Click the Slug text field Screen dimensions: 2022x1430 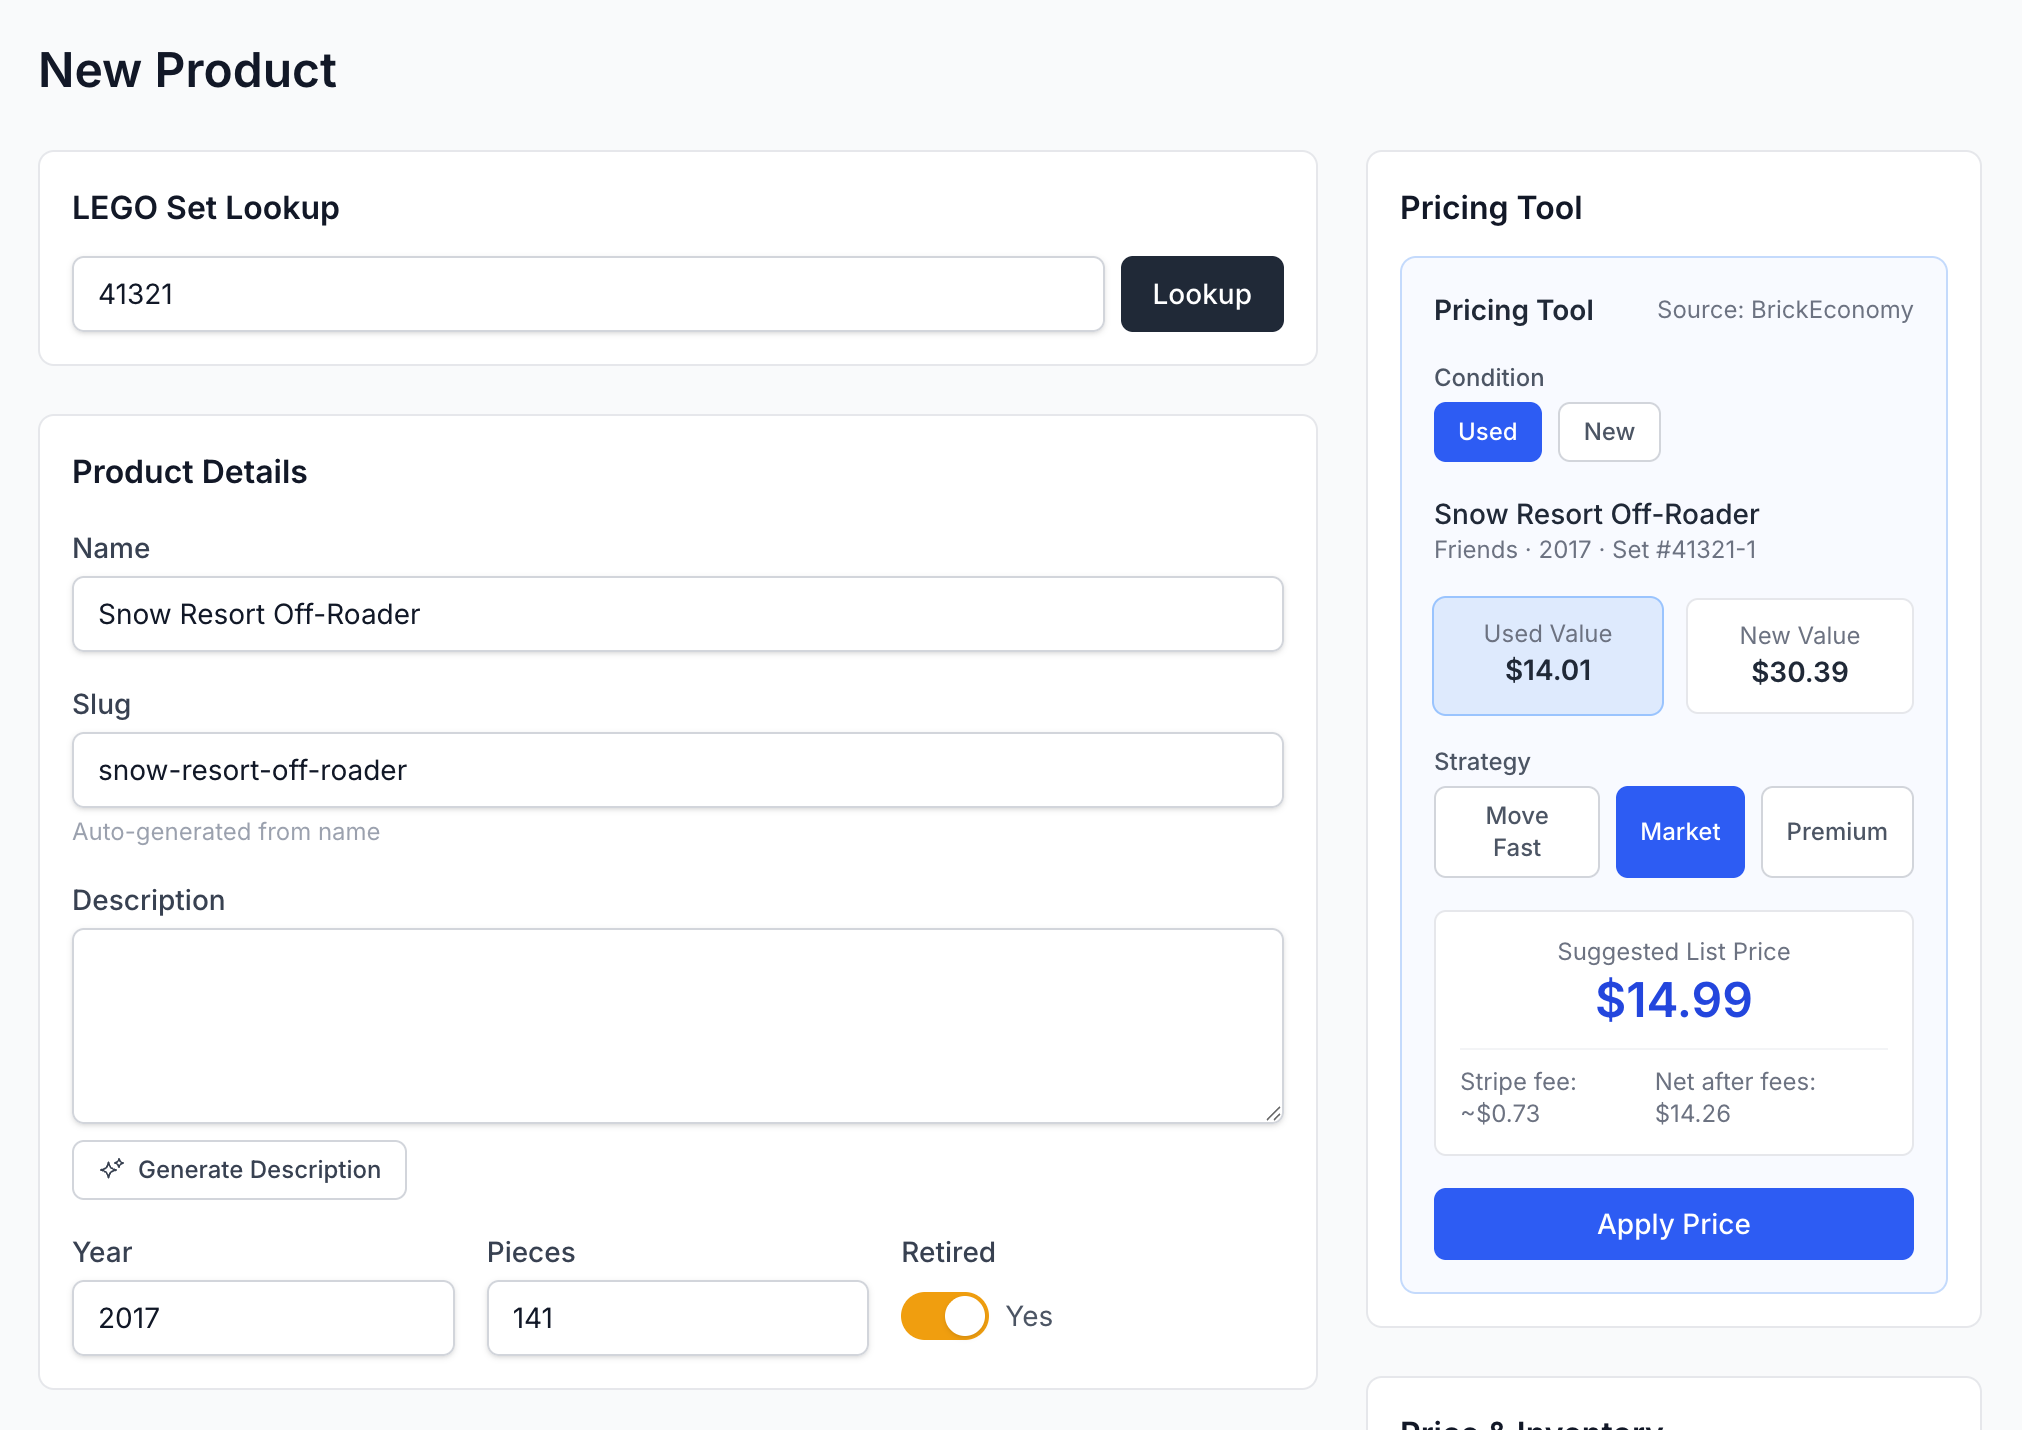[677, 770]
